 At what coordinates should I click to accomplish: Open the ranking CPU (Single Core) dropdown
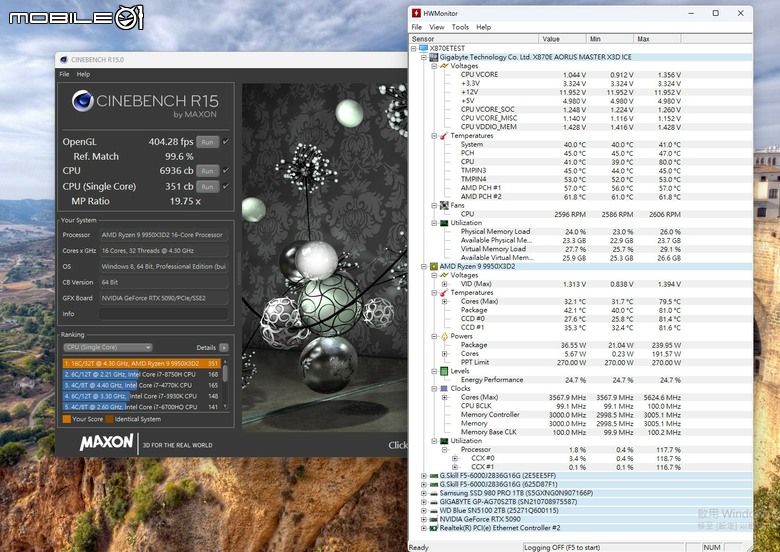point(107,347)
